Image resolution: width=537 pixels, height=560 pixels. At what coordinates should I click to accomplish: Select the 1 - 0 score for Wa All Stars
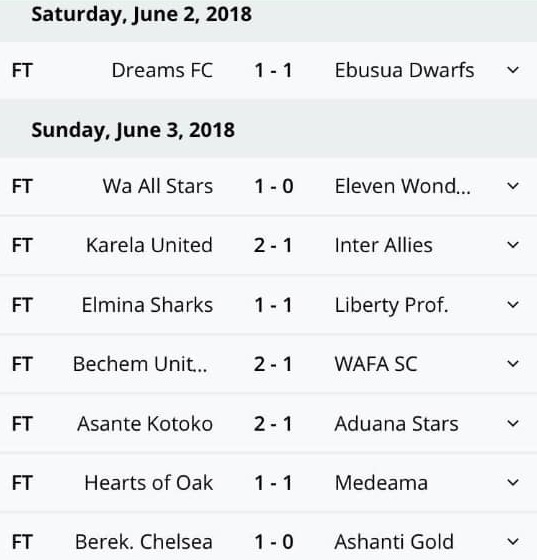click(x=273, y=186)
